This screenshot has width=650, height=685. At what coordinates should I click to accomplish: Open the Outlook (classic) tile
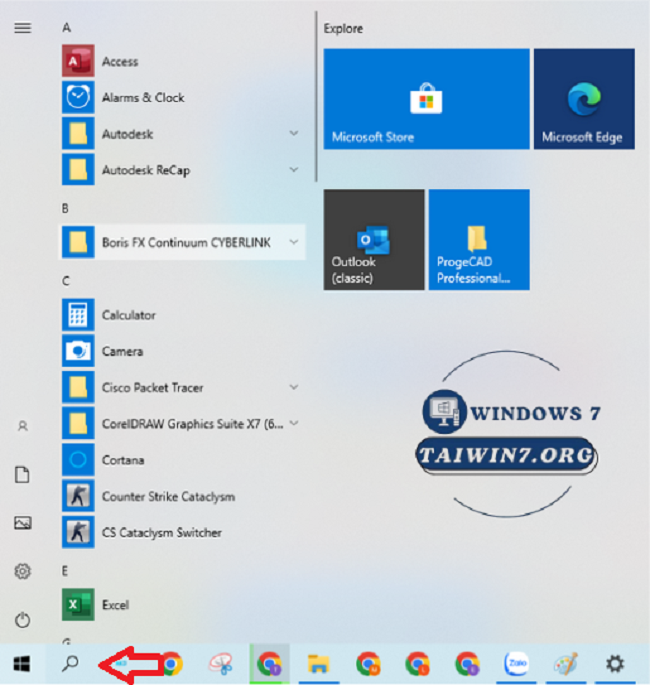(374, 239)
